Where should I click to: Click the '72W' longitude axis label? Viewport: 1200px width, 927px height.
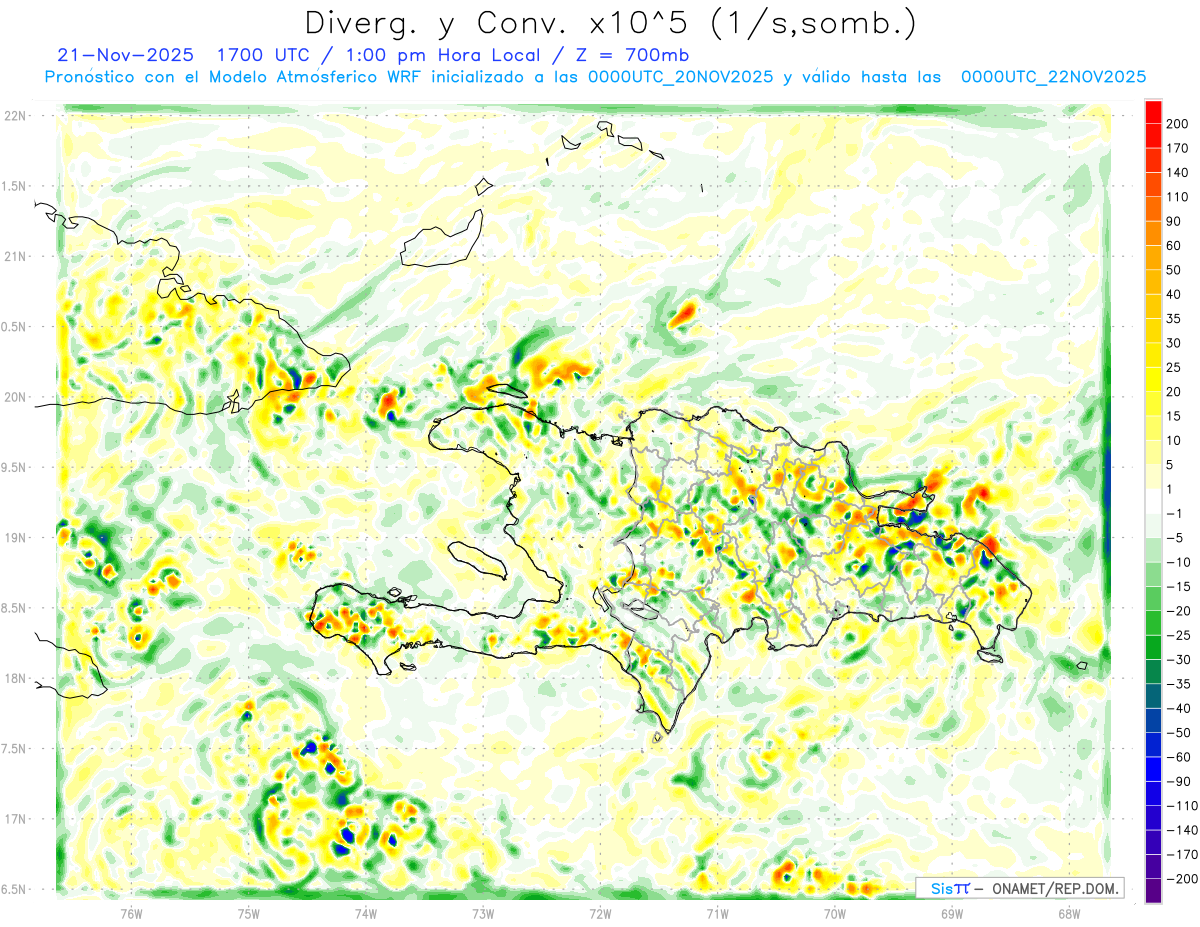pos(600,913)
